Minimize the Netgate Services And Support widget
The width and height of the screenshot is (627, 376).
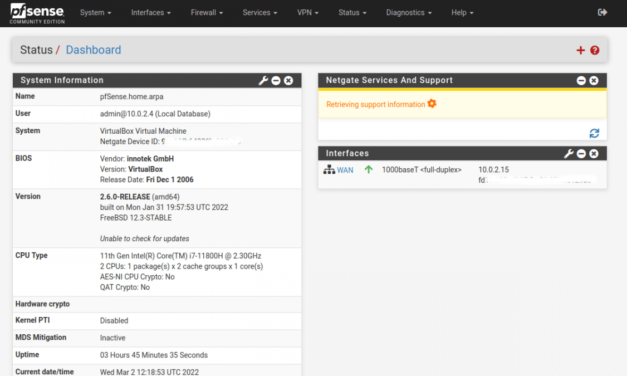pyautogui.click(x=581, y=81)
